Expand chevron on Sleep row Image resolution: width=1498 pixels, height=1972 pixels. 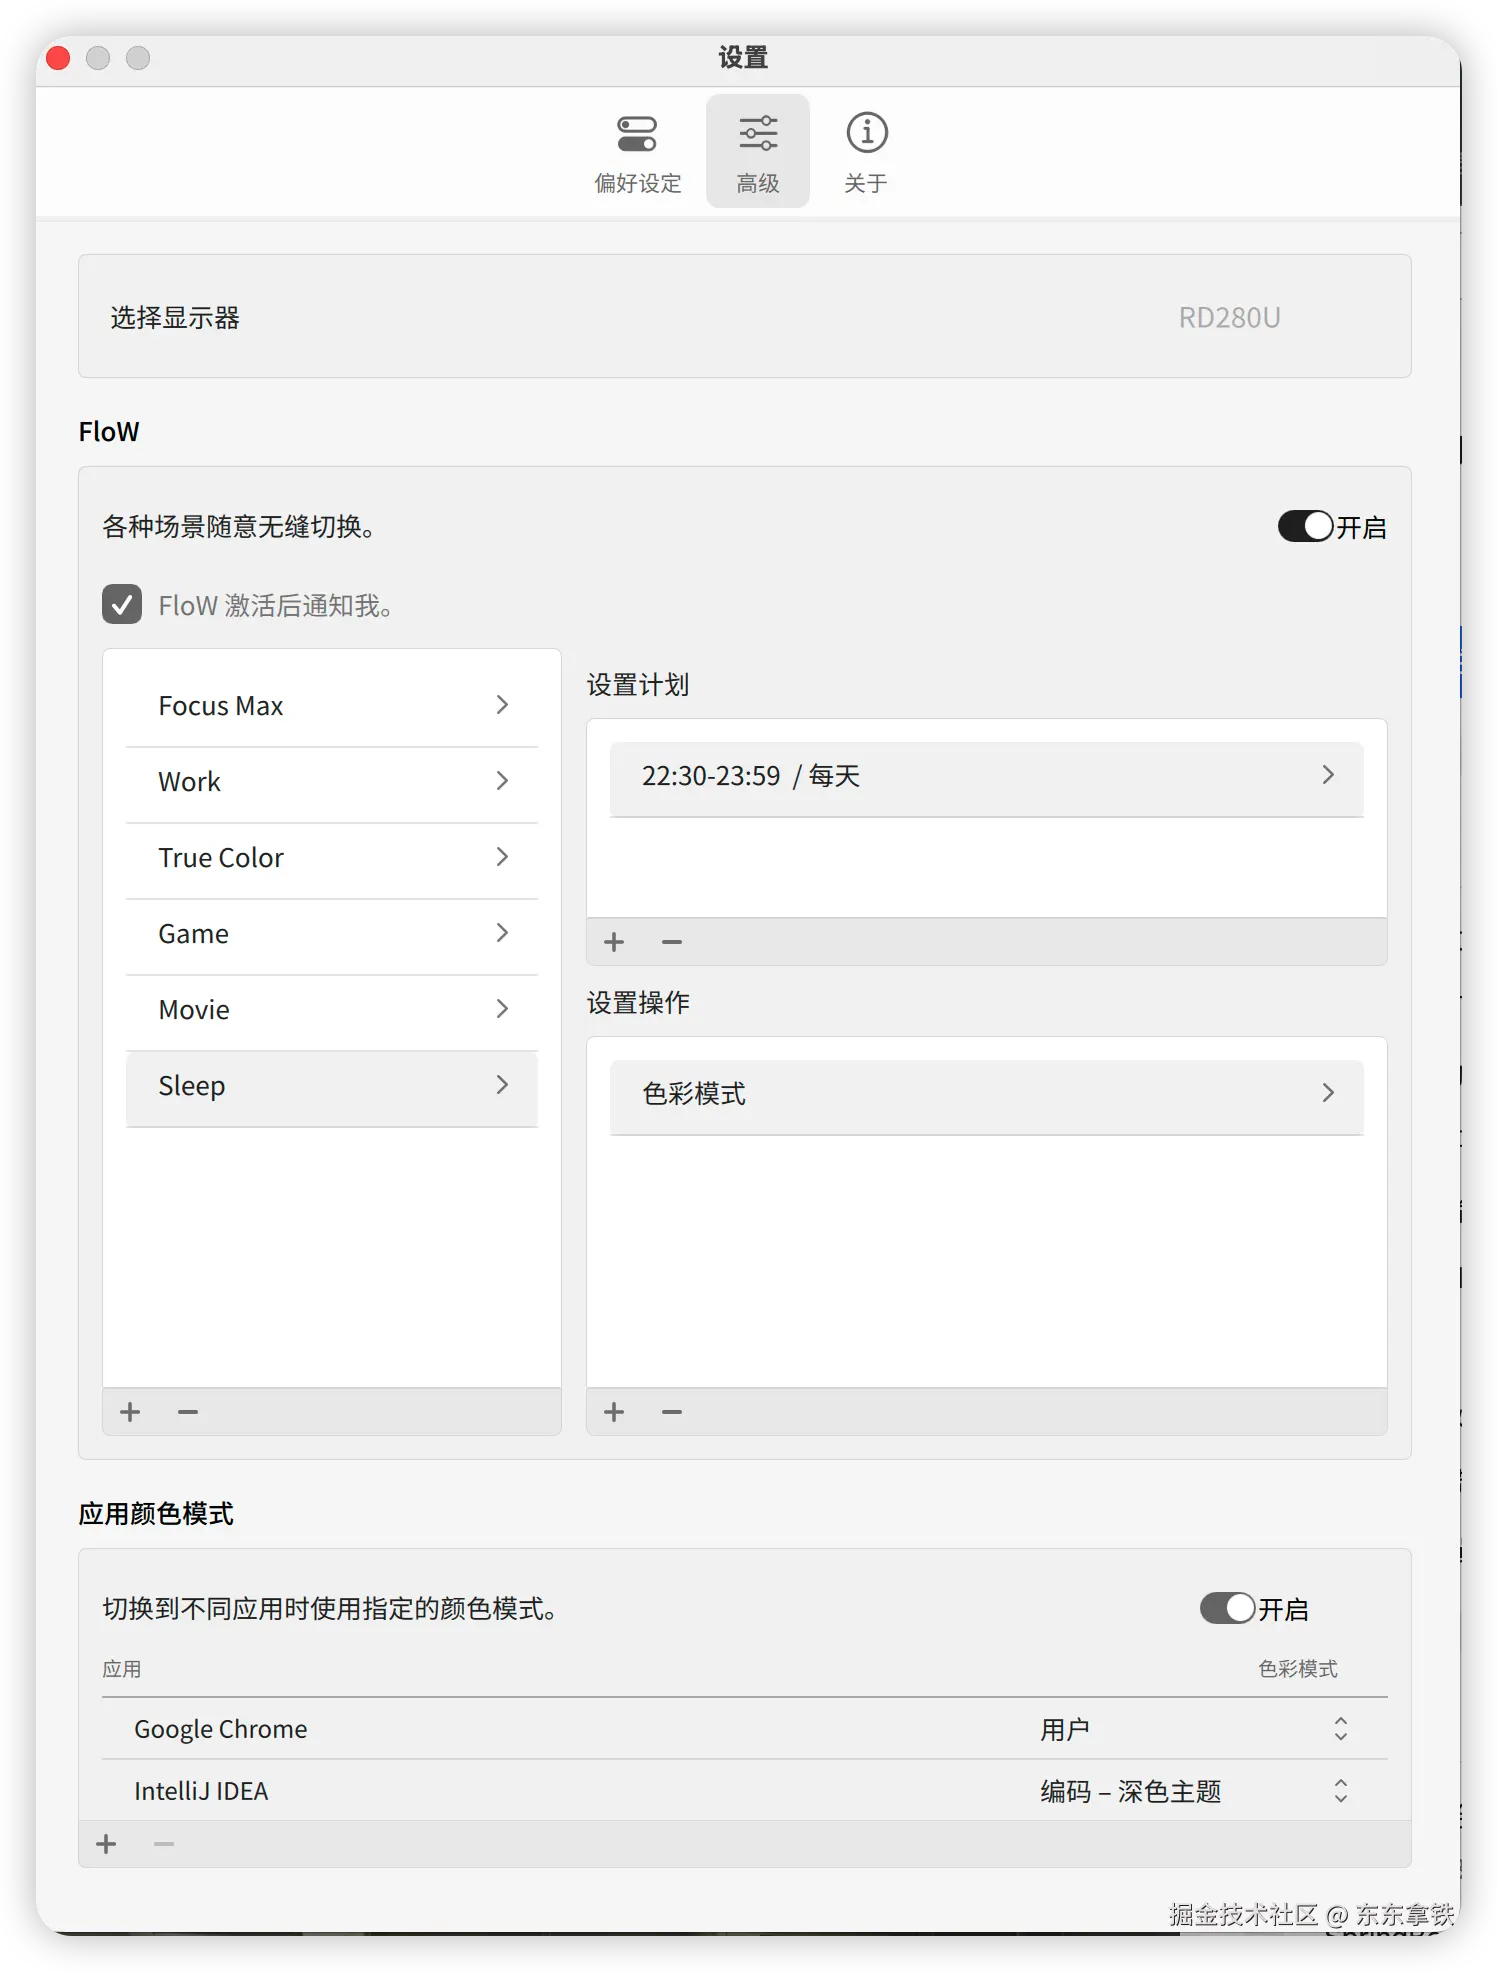pyautogui.click(x=502, y=1085)
